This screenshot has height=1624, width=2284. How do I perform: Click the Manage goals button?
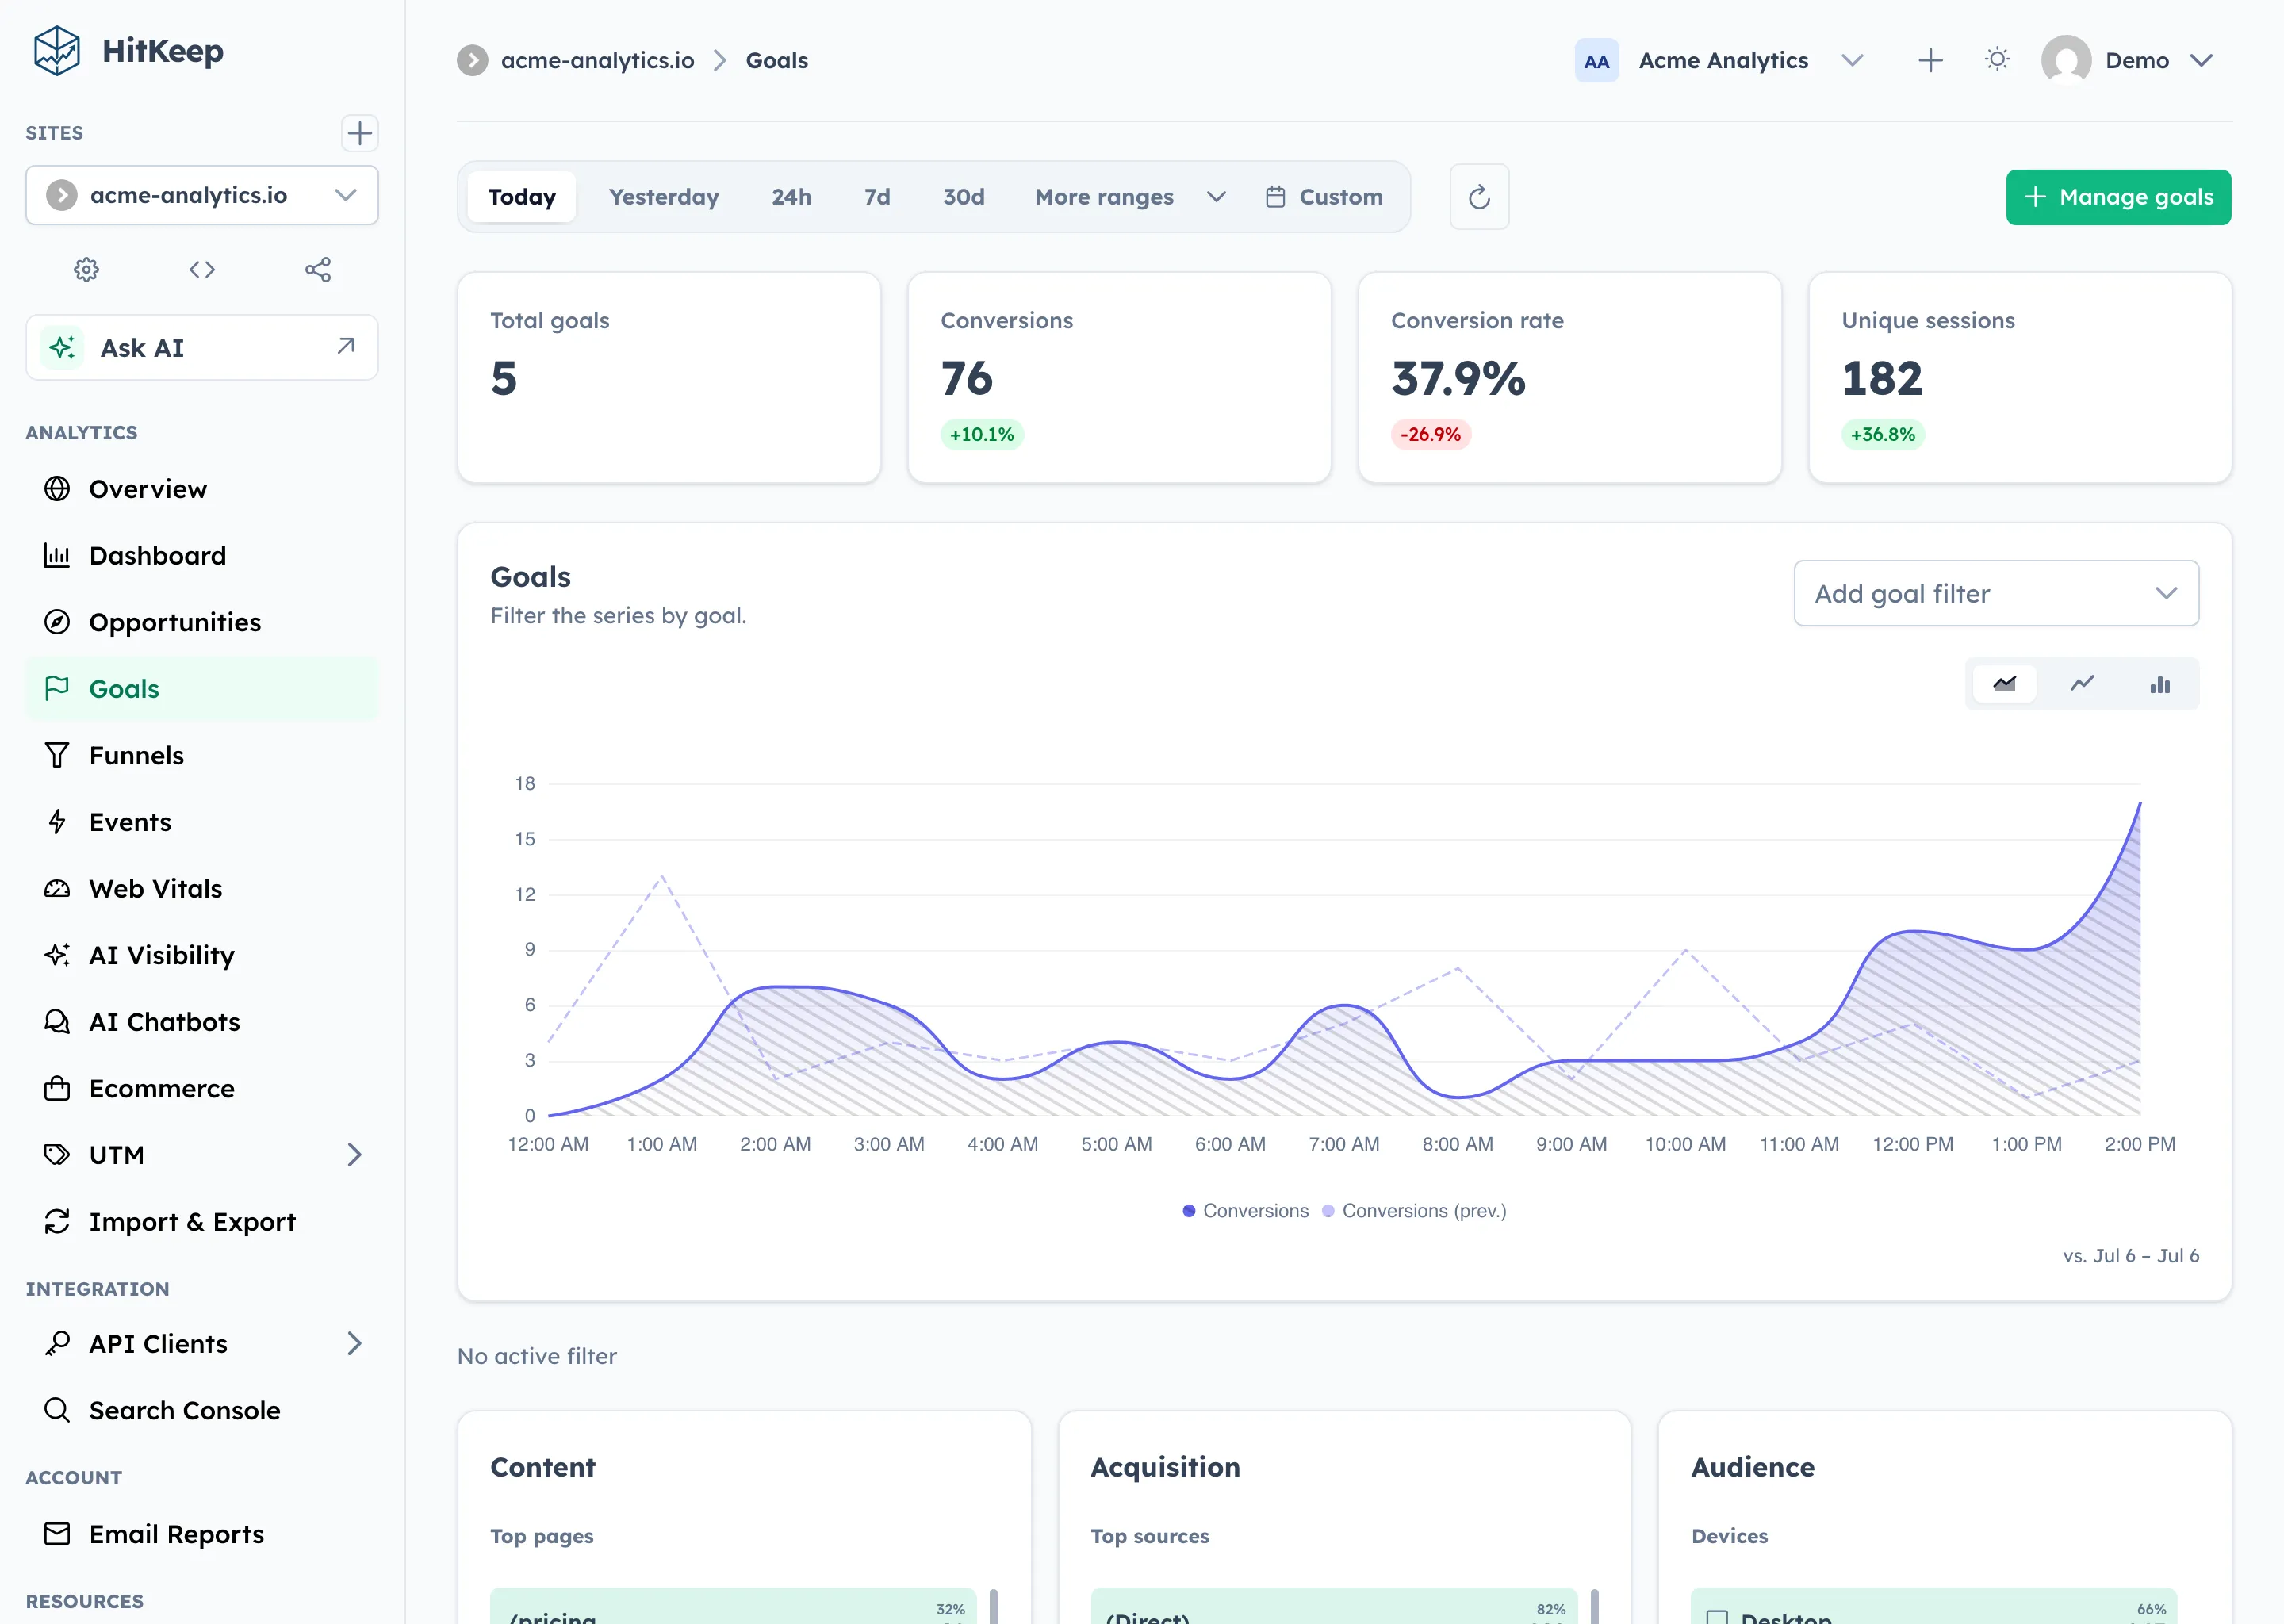(x=2118, y=197)
